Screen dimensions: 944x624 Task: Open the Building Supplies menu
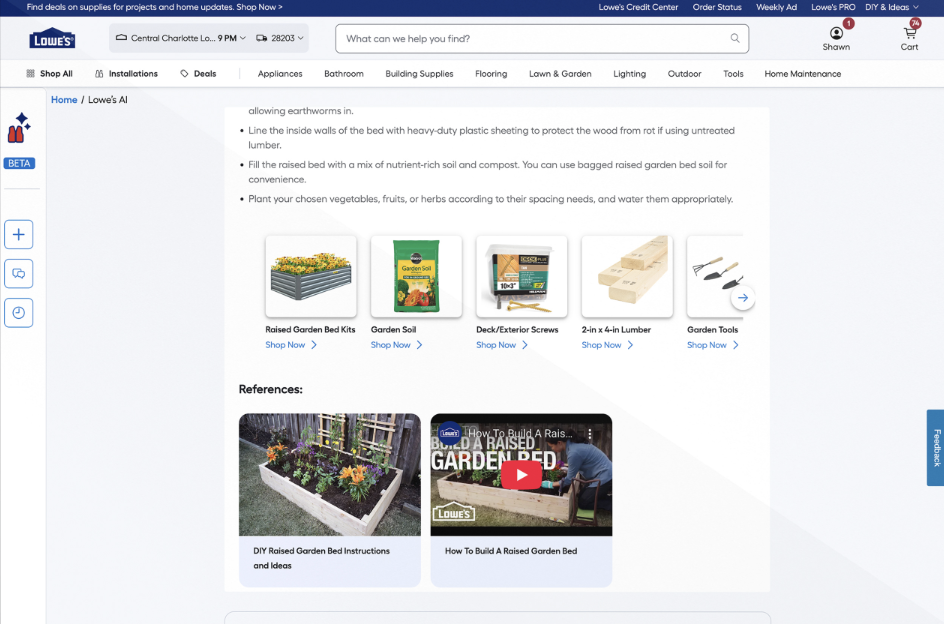419,73
